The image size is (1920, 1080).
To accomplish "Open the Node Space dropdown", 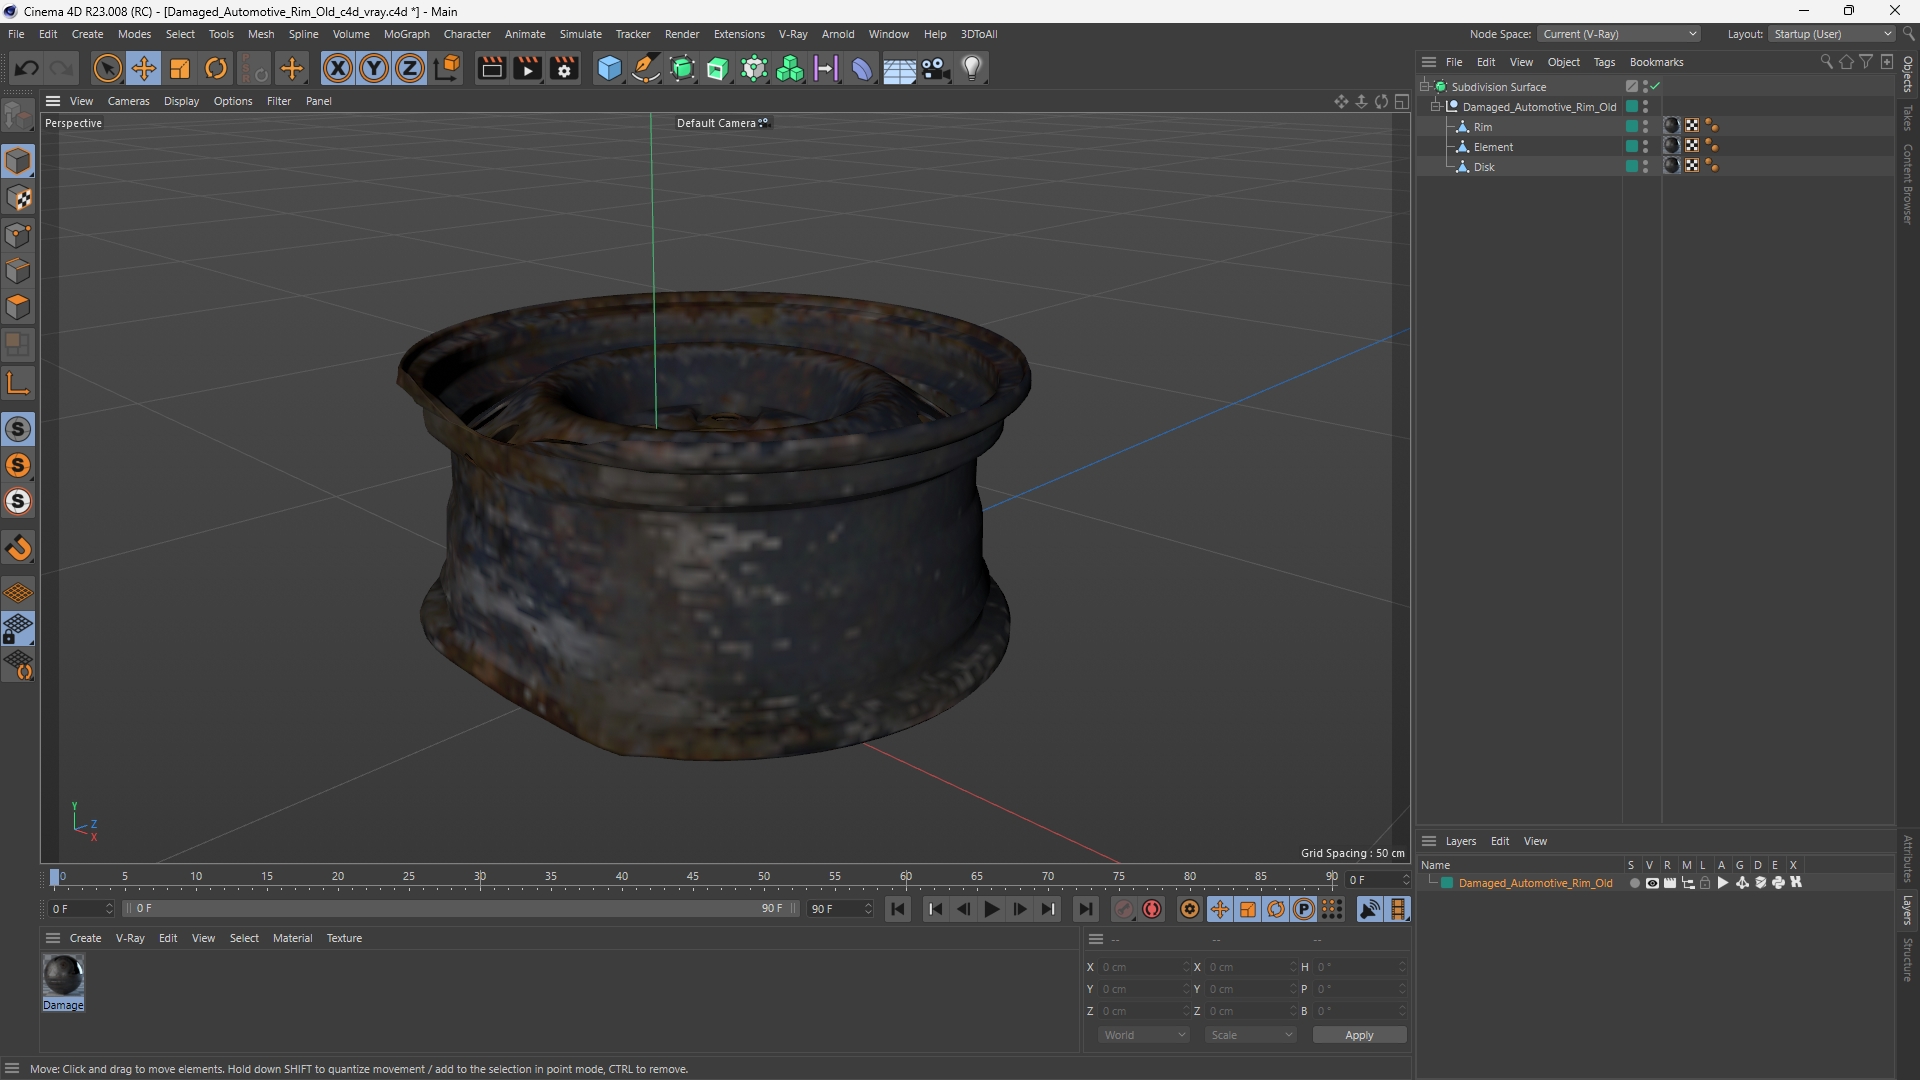I will click(x=1618, y=34).
